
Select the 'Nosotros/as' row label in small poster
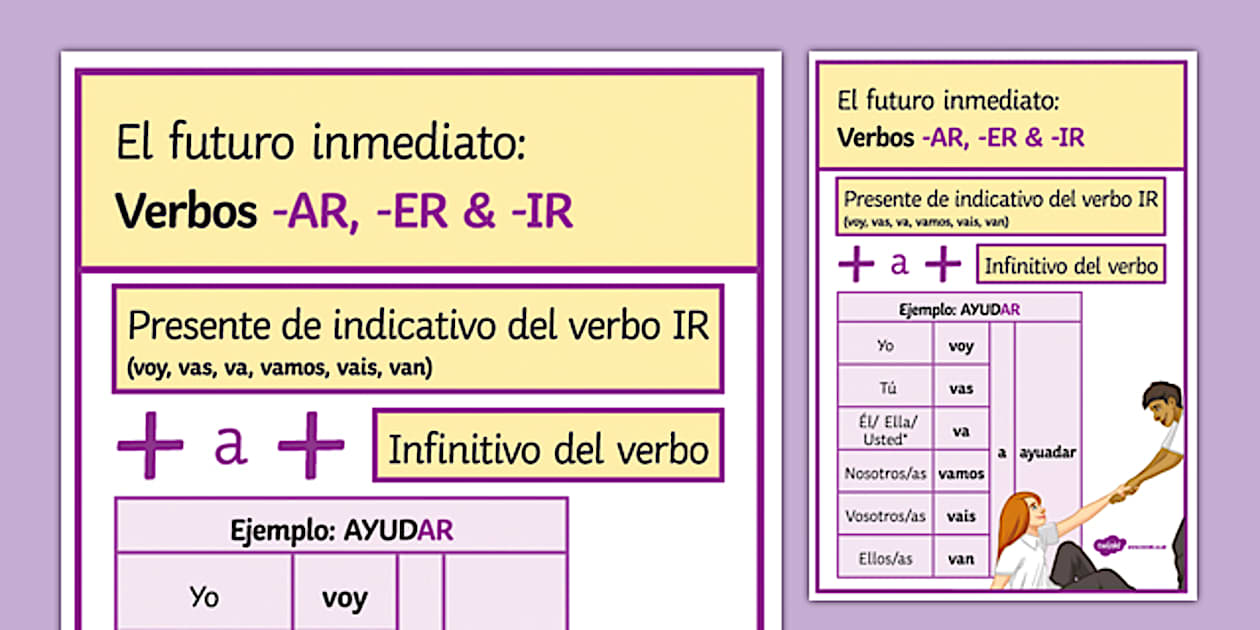(x=885, y=473)
